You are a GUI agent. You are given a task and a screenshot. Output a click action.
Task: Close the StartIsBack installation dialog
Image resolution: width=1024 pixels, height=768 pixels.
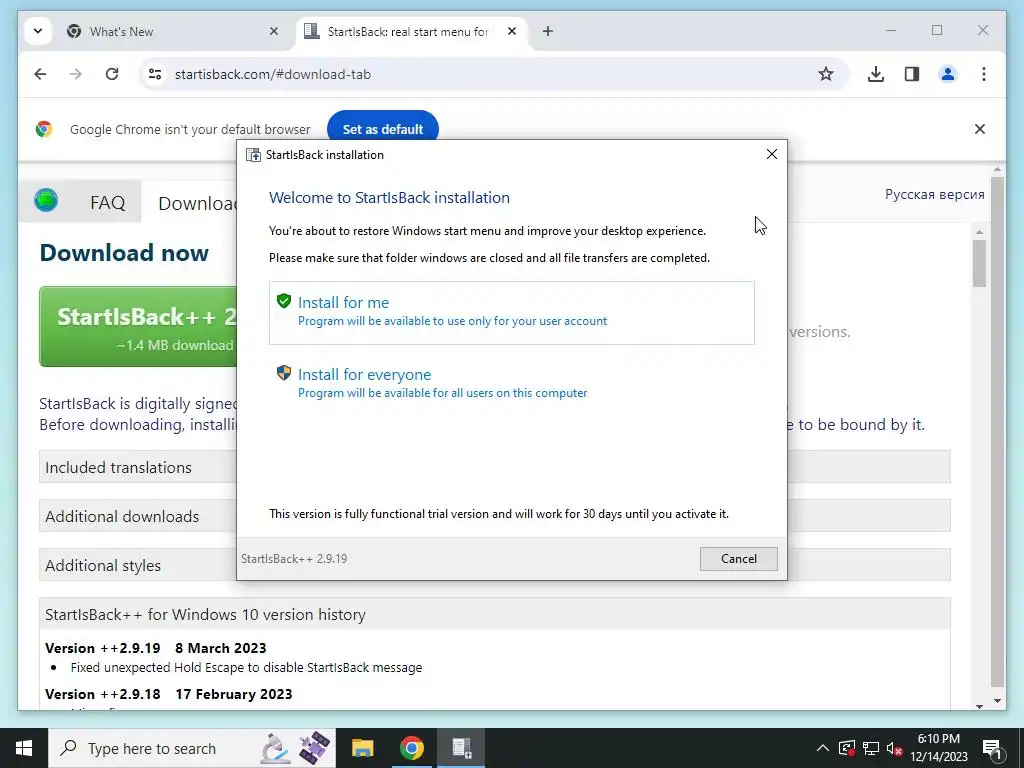(x=771, y=154)
